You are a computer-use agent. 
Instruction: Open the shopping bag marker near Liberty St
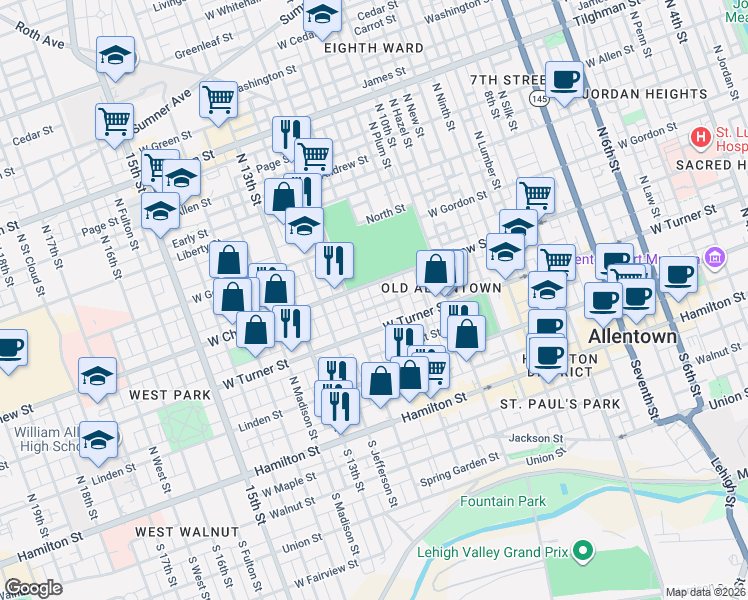(x=229, y=260)
